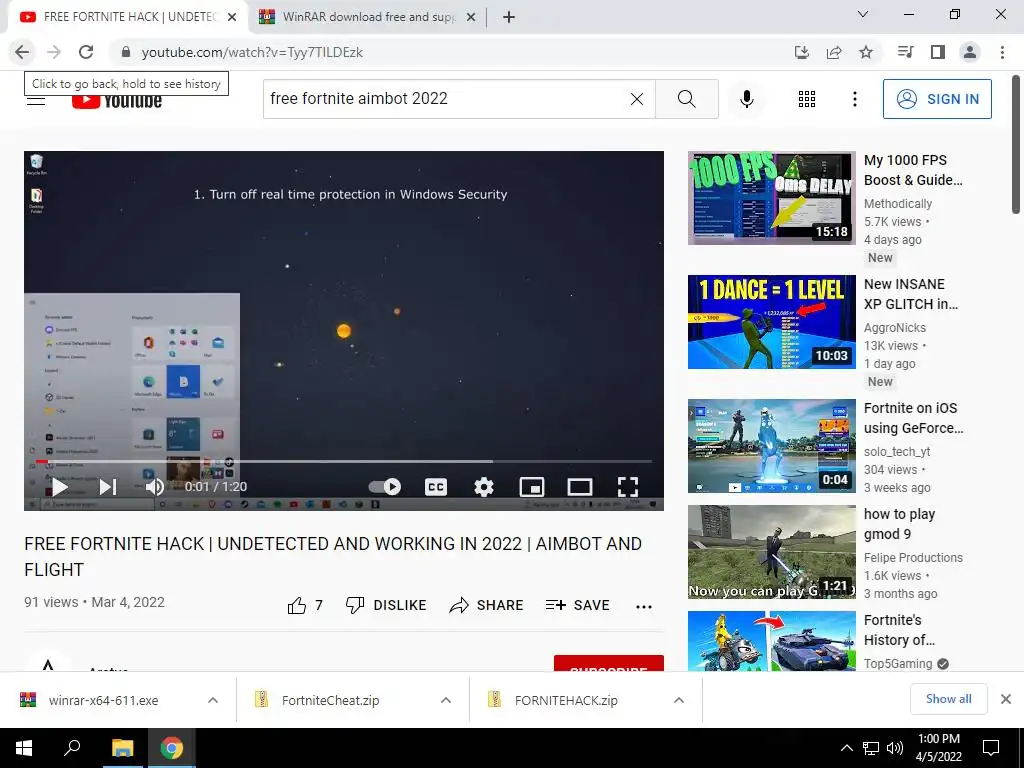The image size is (1024, 768).
Task: Click Show all downloads
Action: (x=948, y=699)
